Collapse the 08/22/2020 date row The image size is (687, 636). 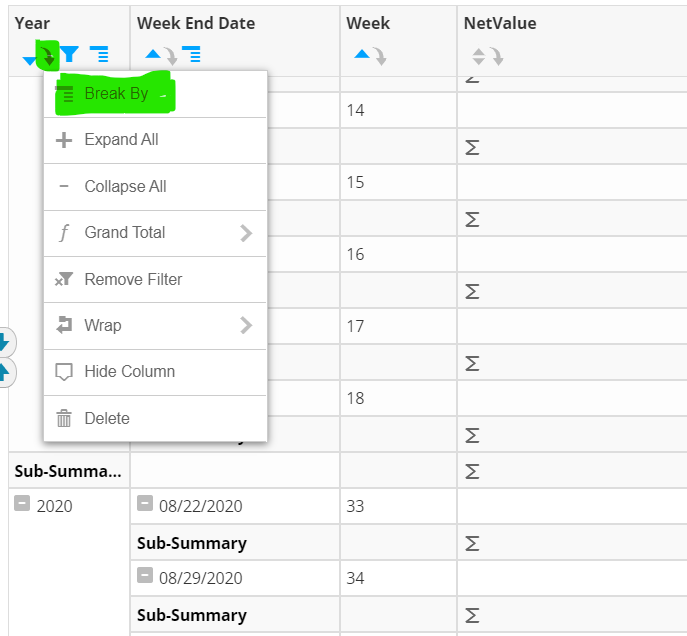[145, 503]
